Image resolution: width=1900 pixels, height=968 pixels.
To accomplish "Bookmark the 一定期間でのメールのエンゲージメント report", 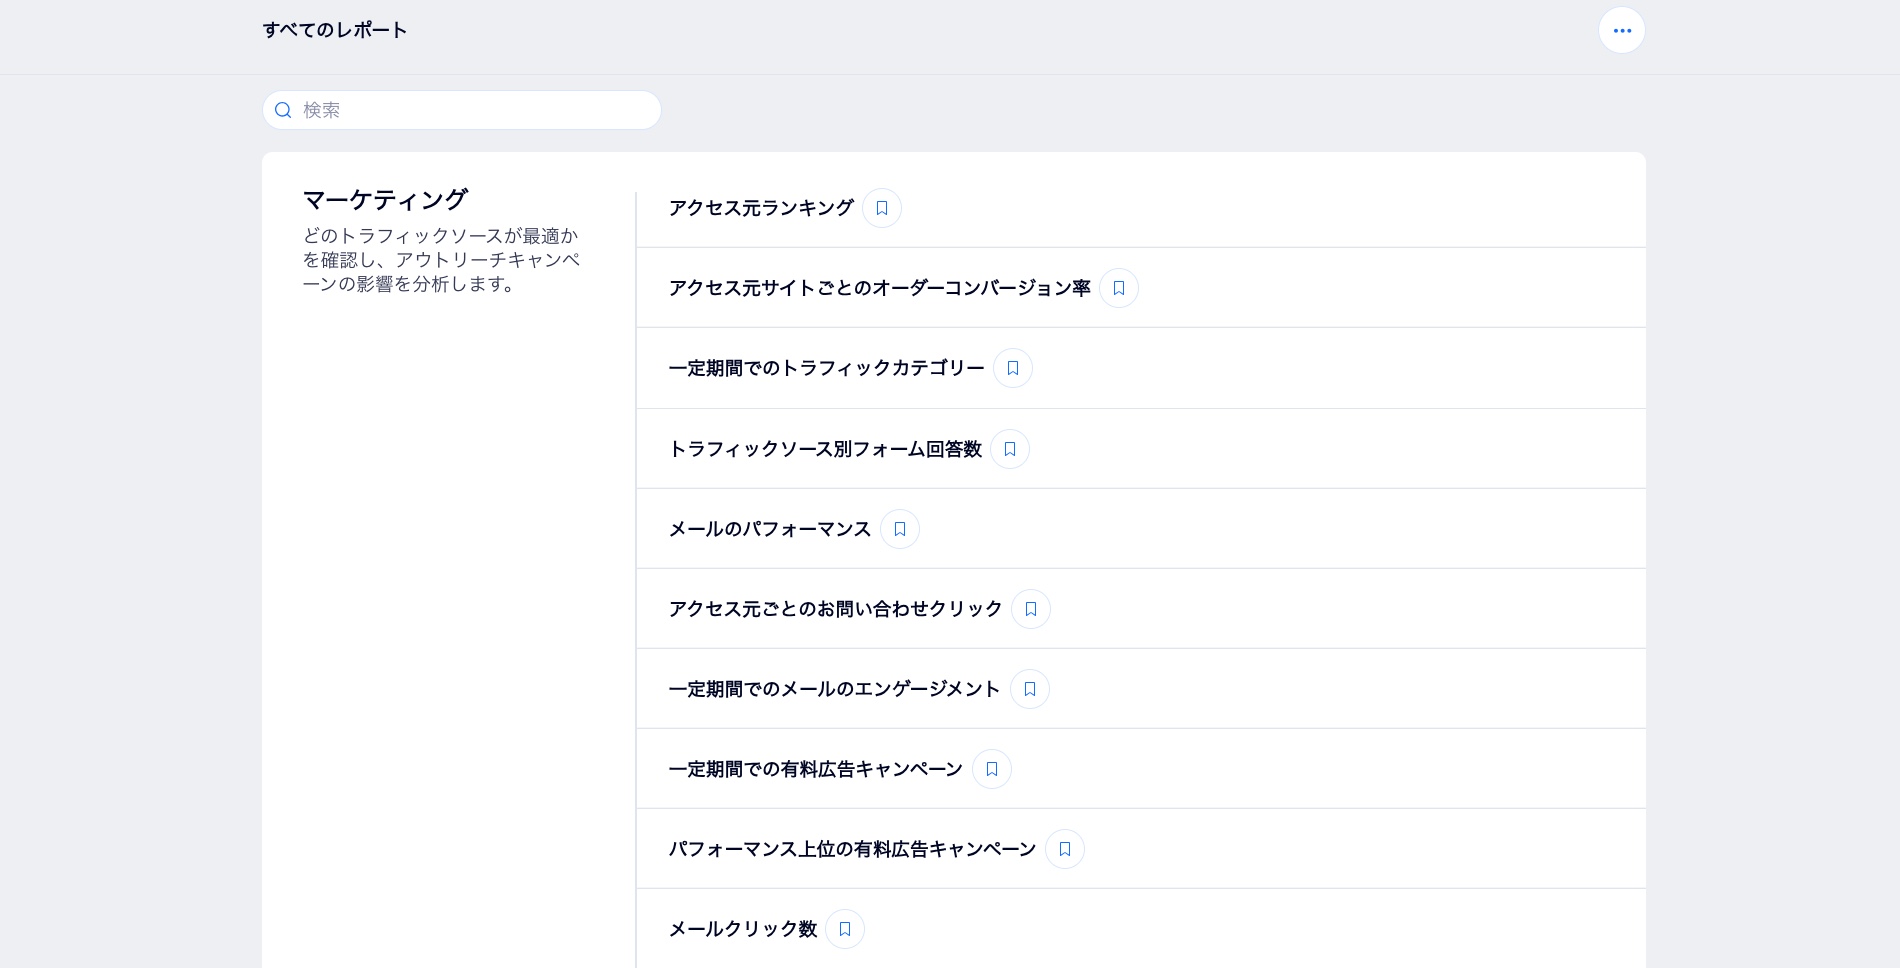I will tap(1030, 689).
